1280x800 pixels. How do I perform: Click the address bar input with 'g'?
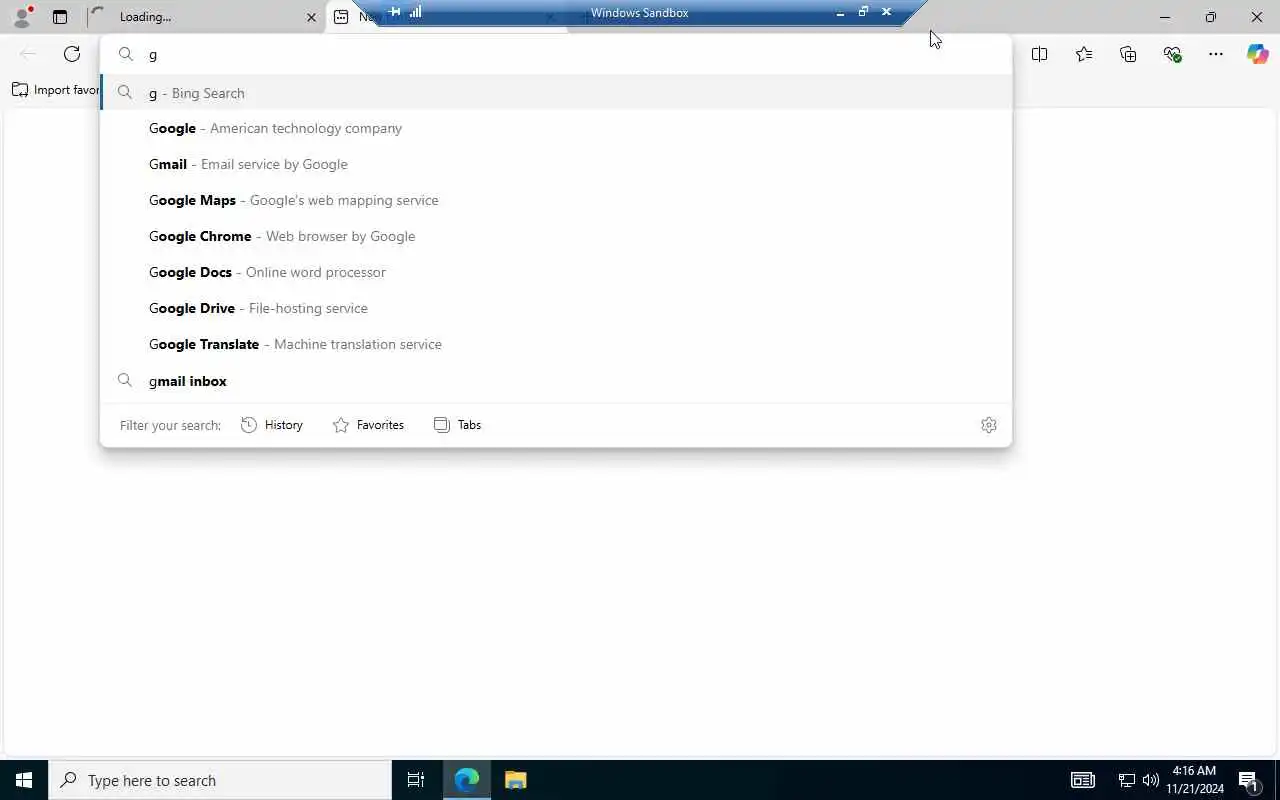[x=556, y=54]
